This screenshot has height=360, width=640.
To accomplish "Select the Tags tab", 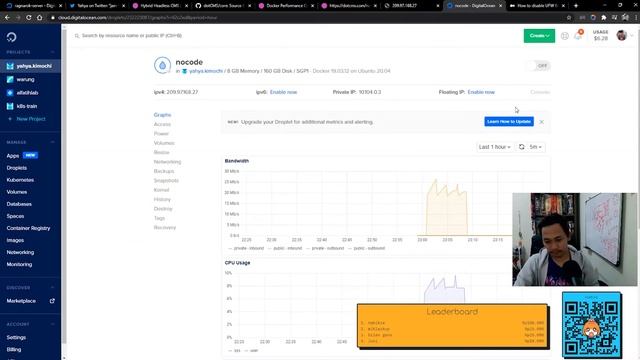I will click(159, 218).
